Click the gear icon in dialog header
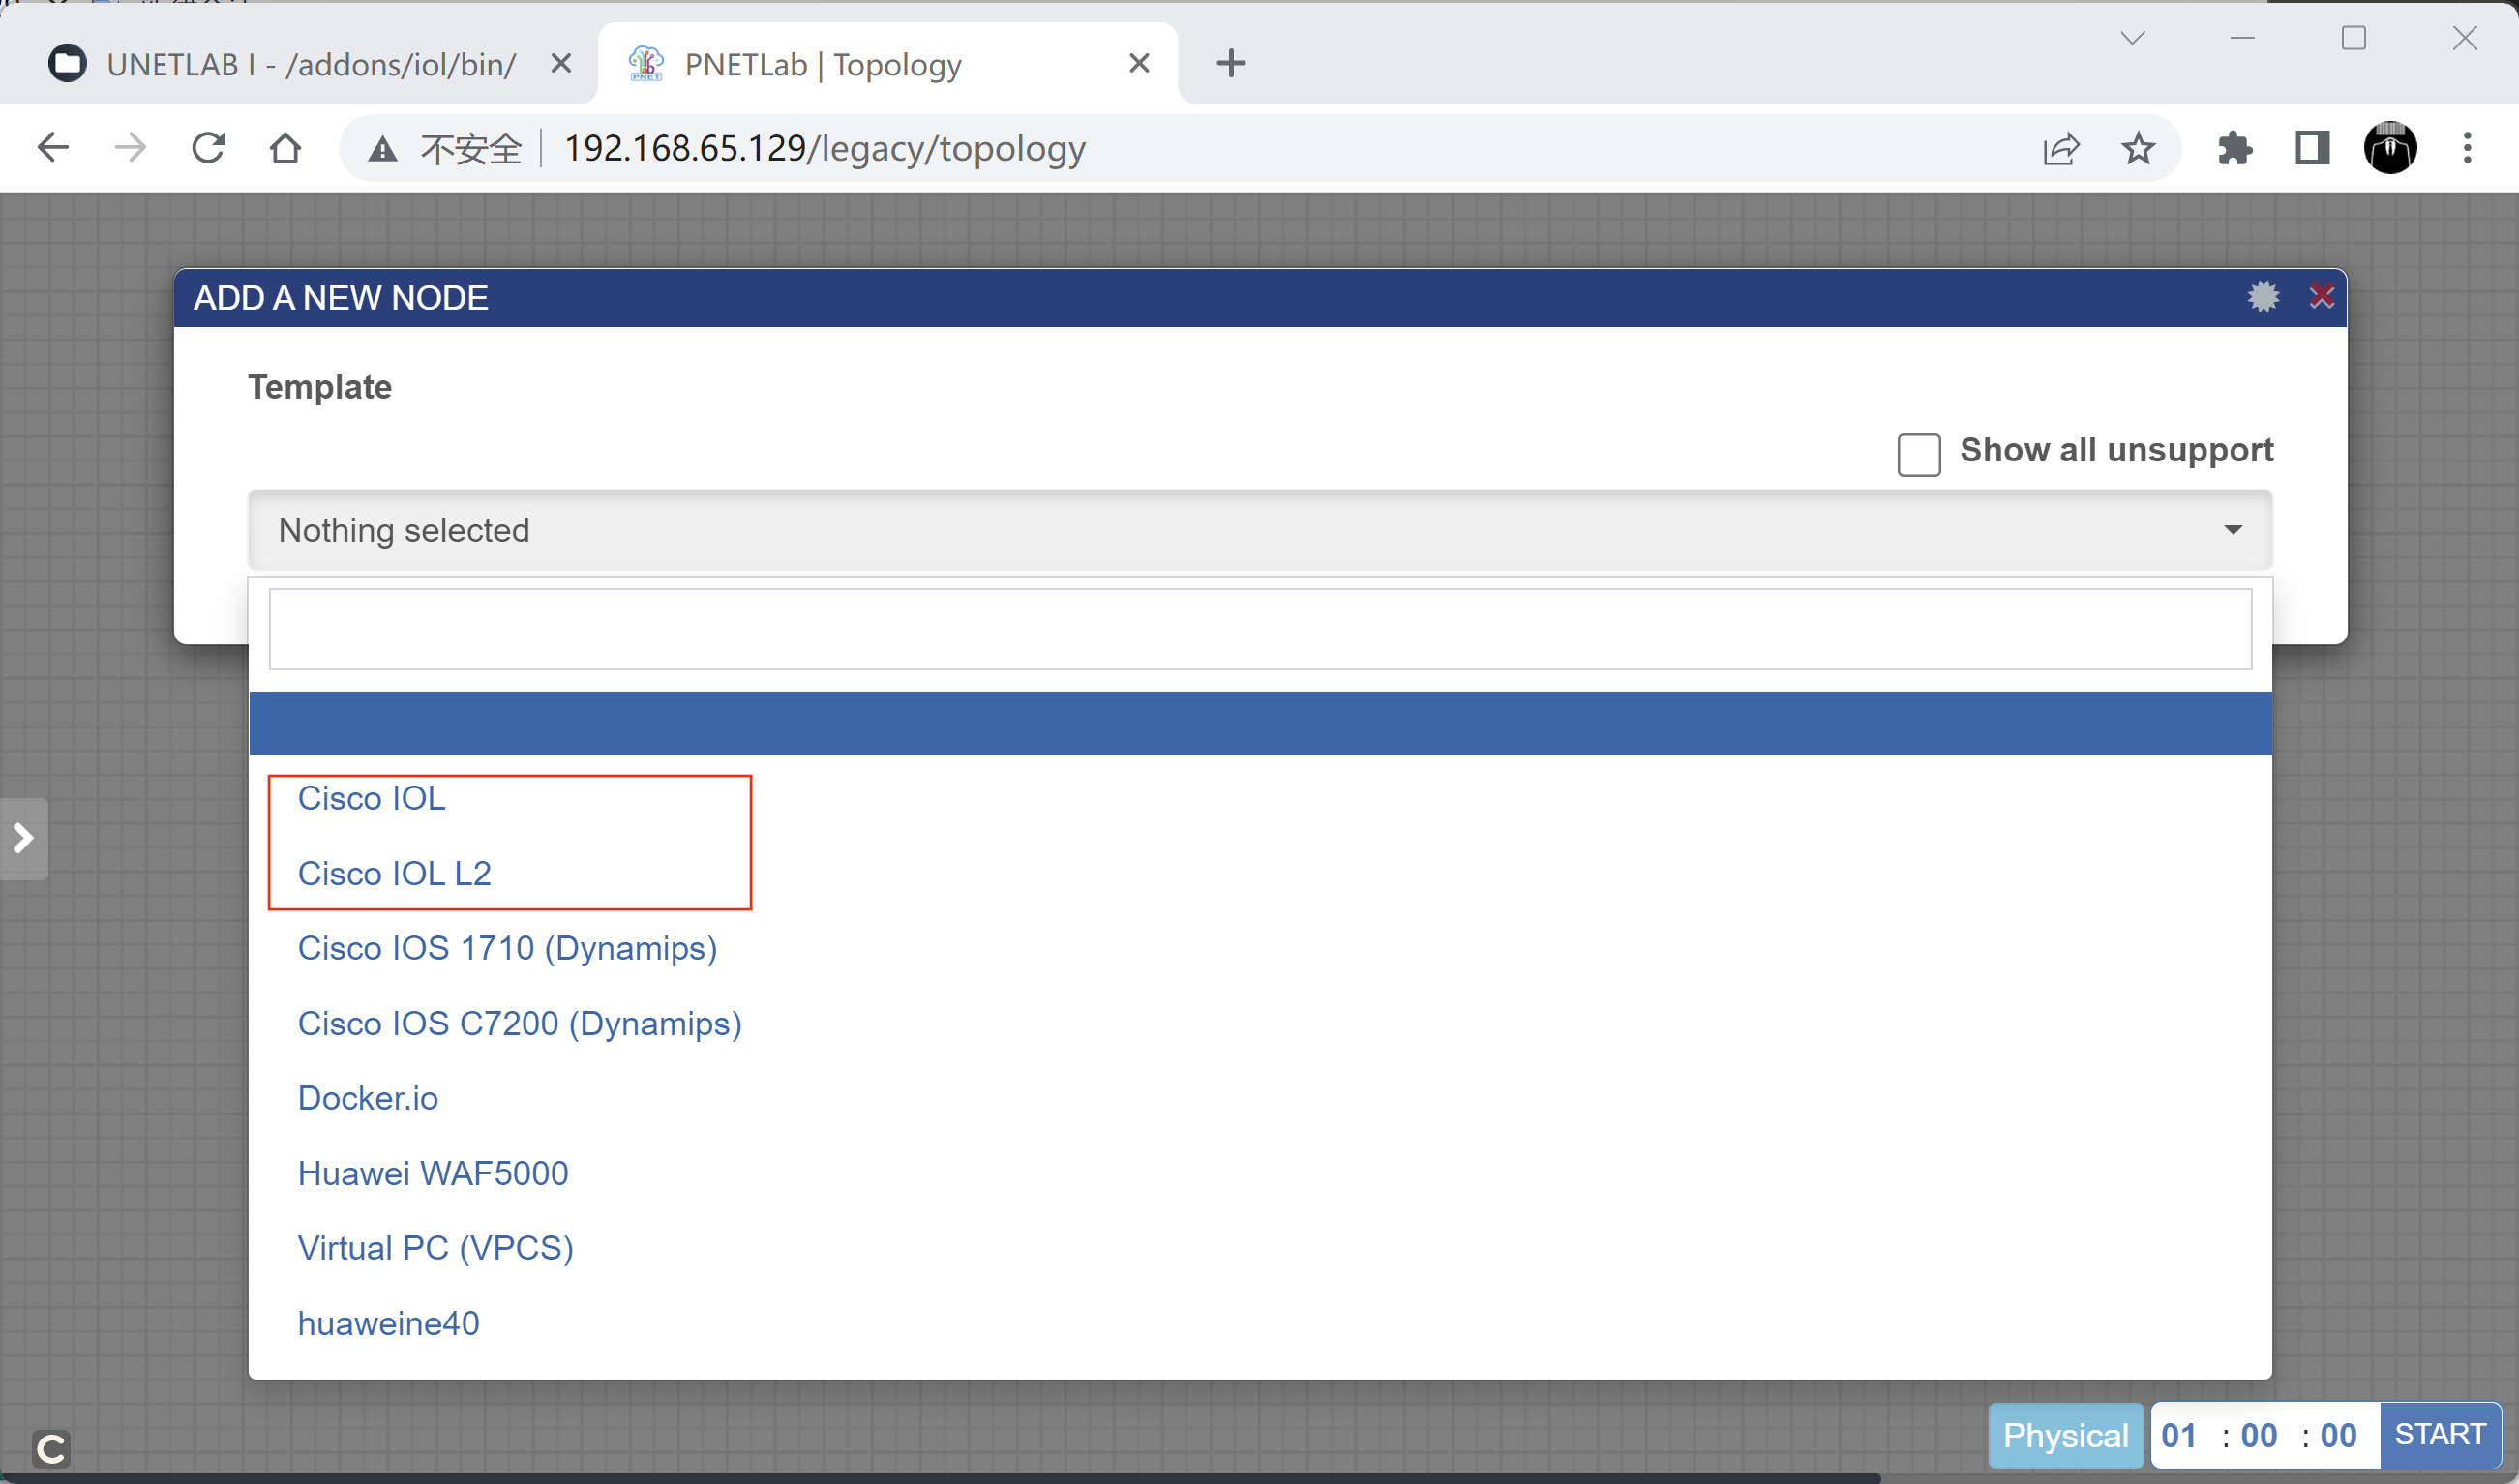 2263,297
